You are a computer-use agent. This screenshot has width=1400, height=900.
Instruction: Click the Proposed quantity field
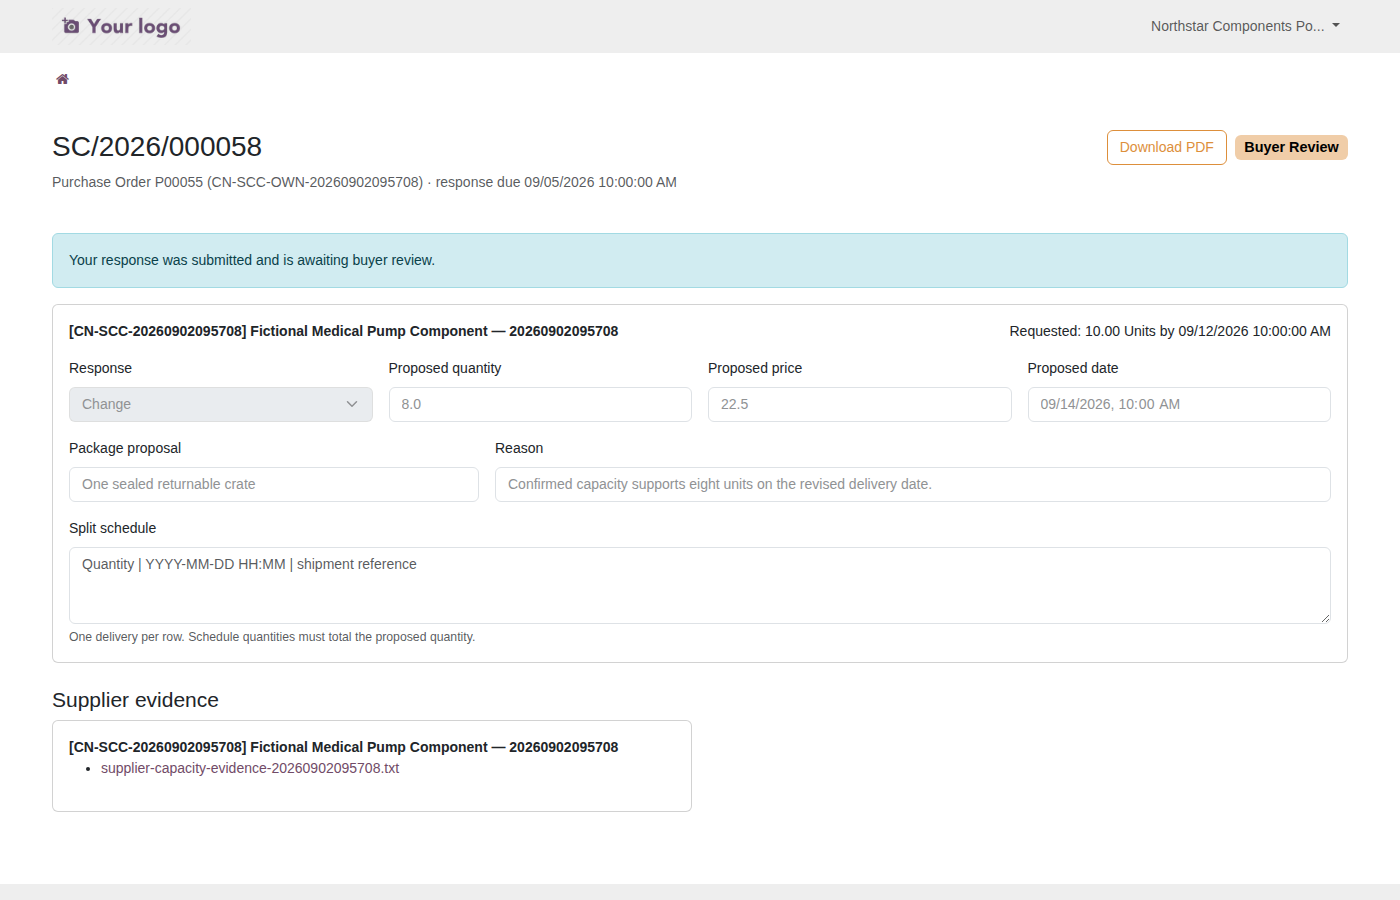pyautogui.click(x=540, y=404)
